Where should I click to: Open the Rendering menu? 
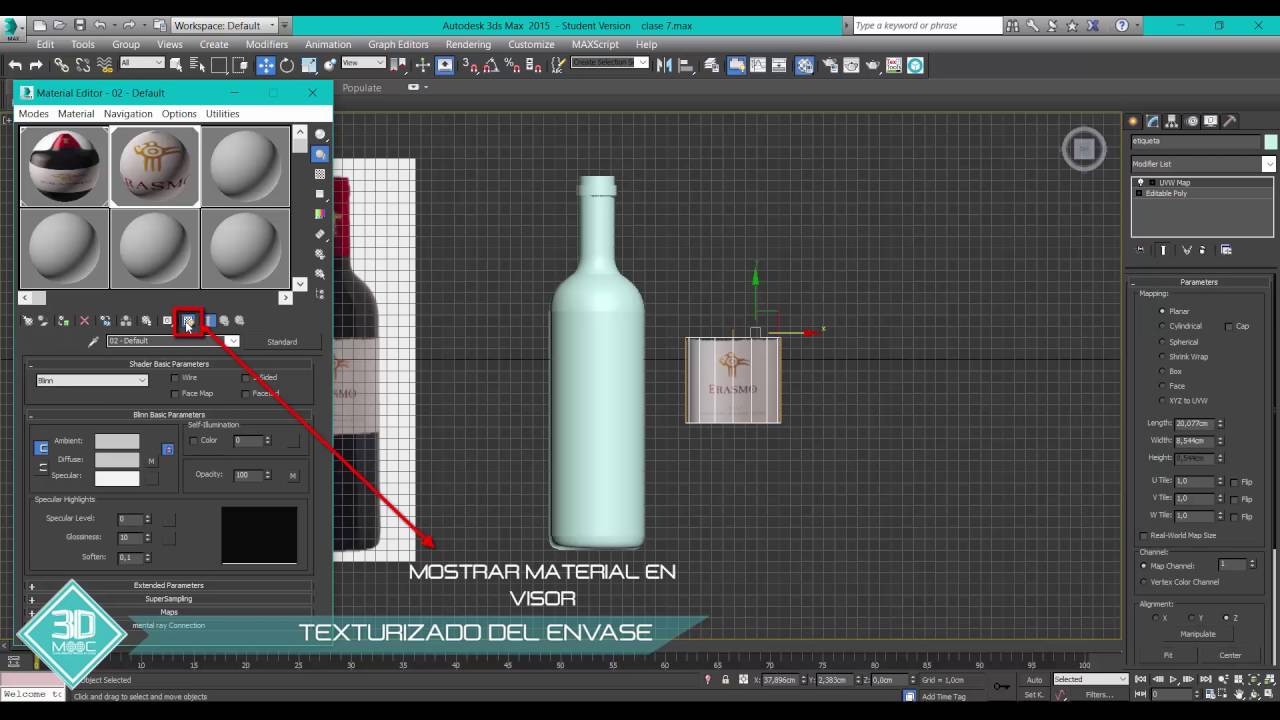click(x=468, y=44)
